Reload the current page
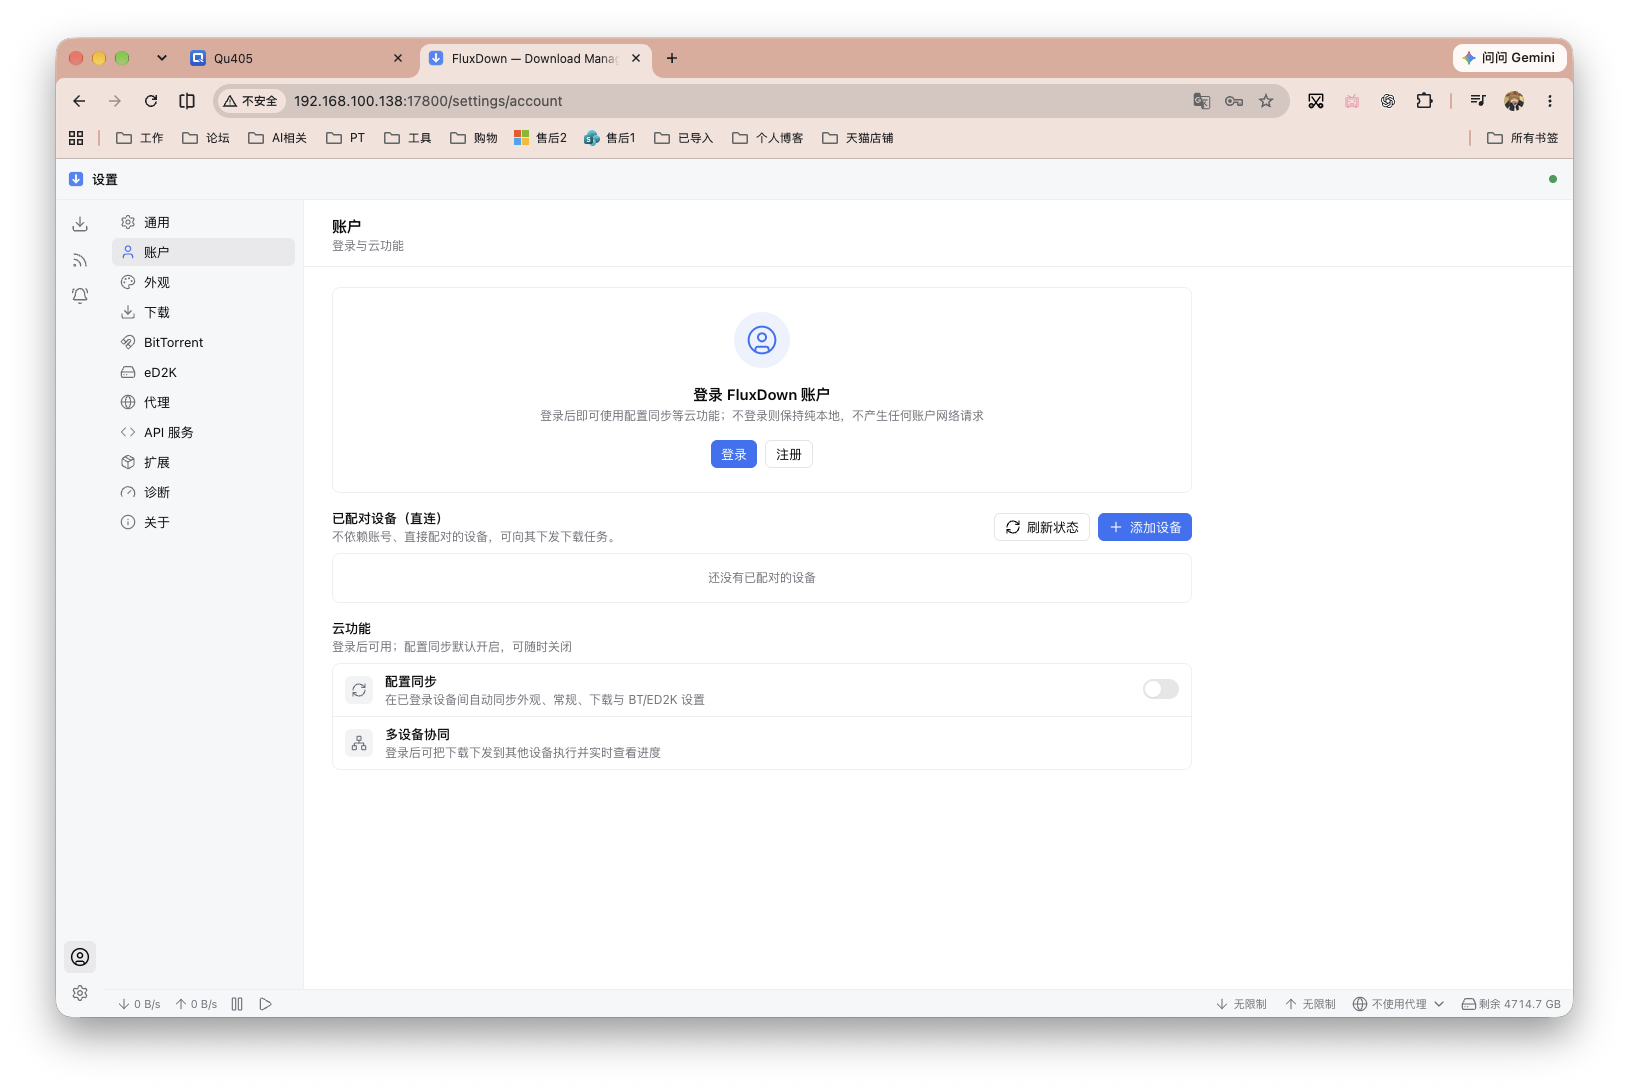 click(151, 101)
